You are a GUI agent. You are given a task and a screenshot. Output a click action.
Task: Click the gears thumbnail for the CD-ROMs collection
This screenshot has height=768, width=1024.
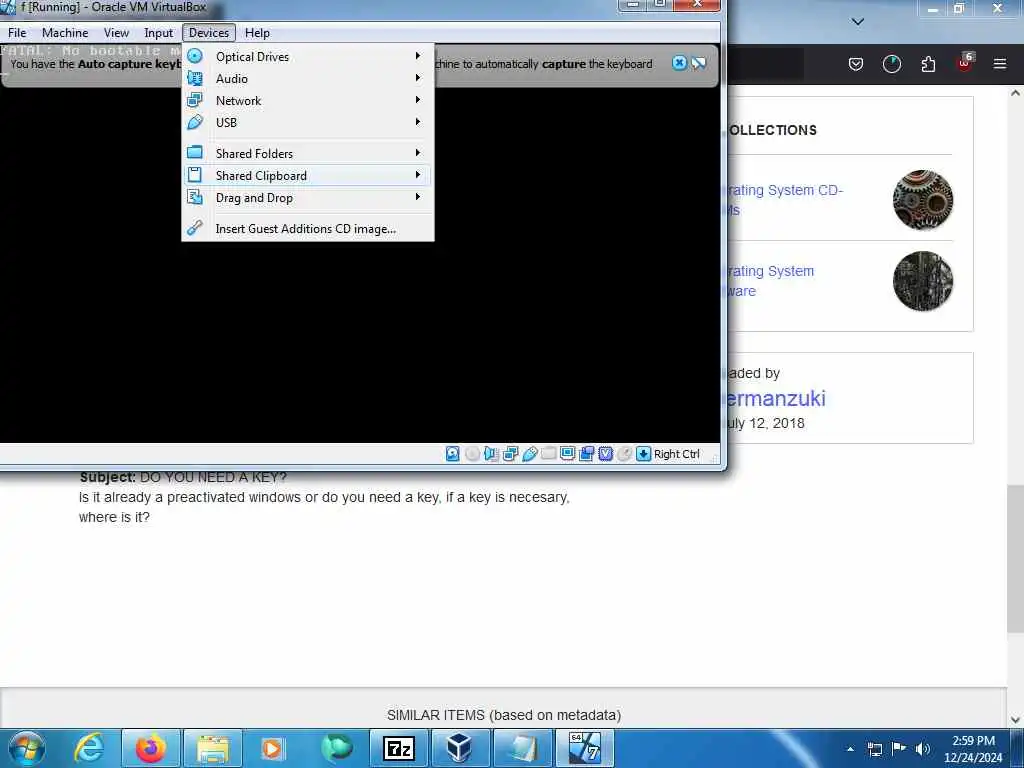point(923,200)
